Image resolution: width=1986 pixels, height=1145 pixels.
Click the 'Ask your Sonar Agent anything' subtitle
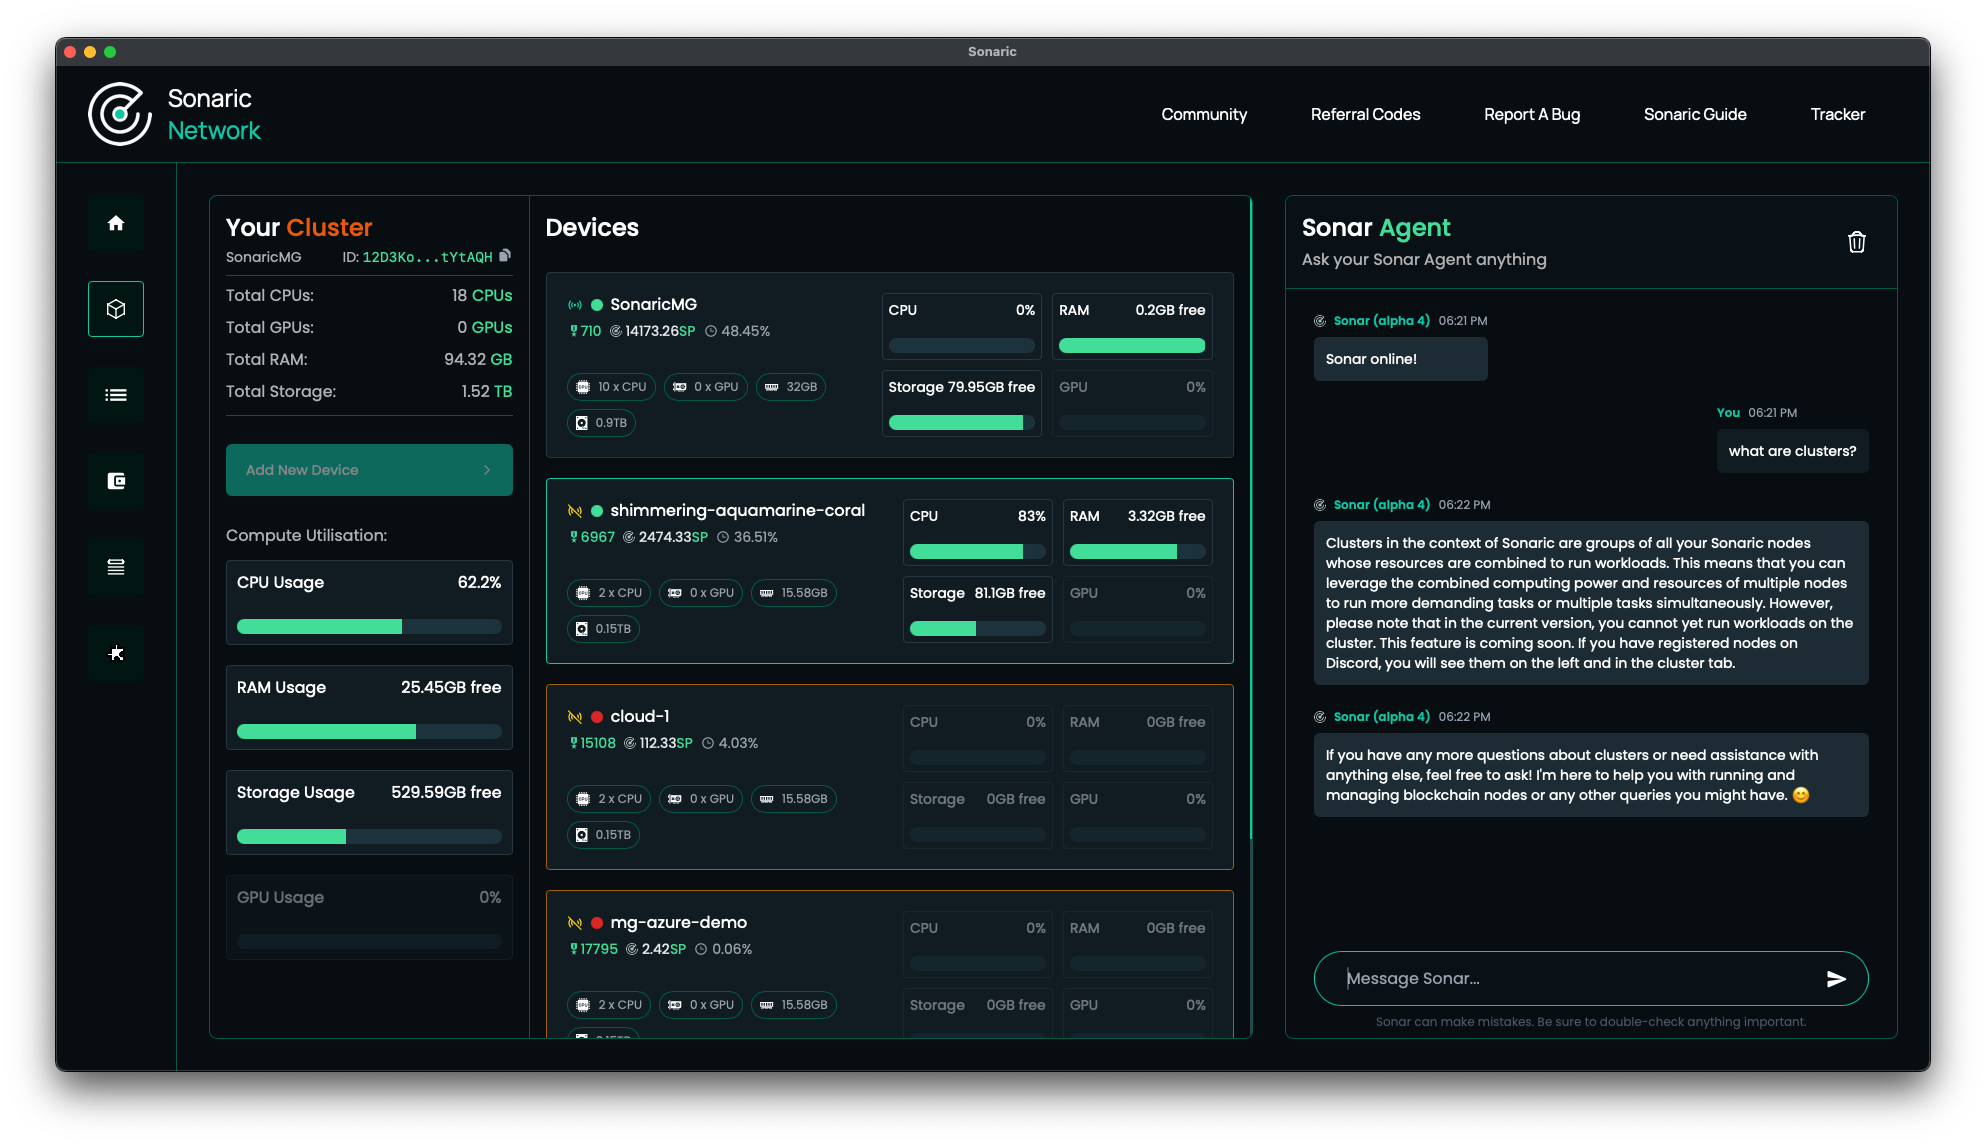point(1424,260)
